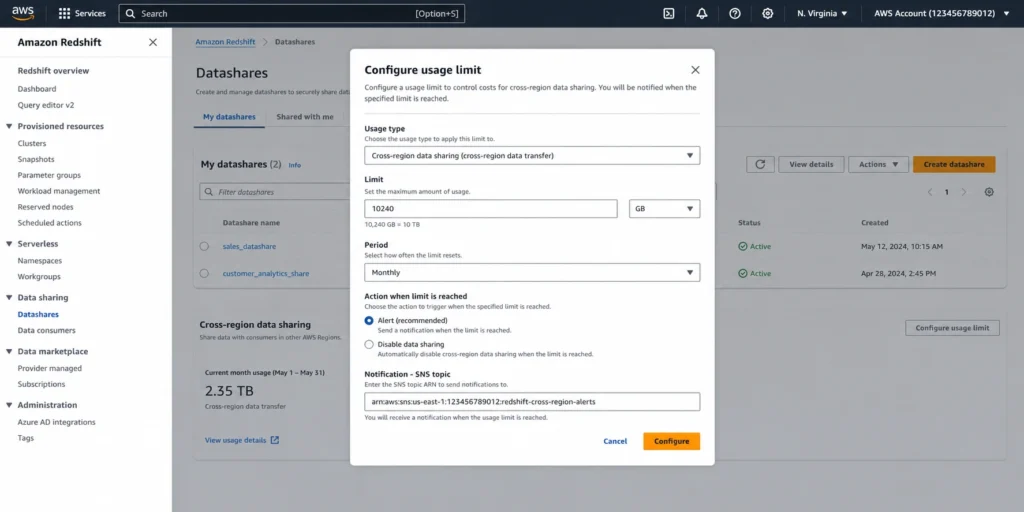
Task: Open the notifications bell
Action: click(x=702, y=14)
